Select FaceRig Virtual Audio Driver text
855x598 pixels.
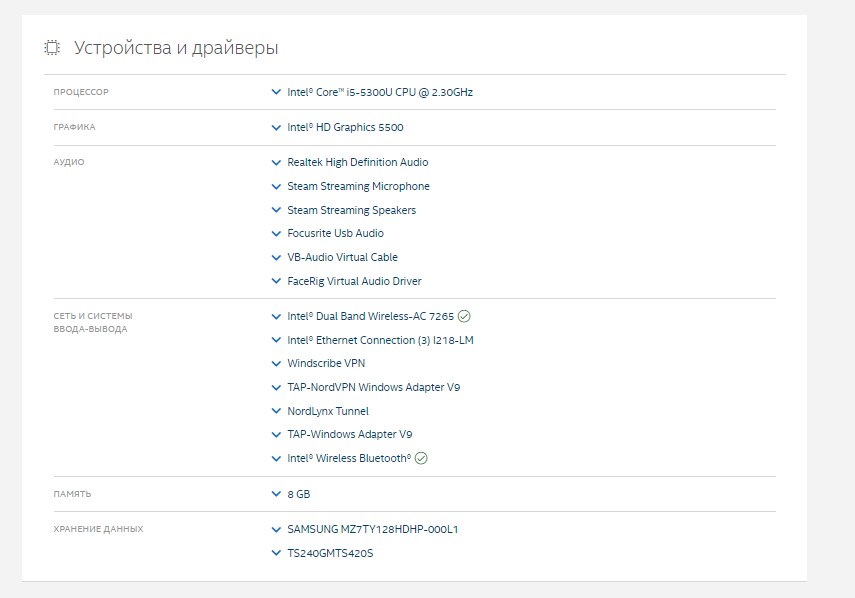click(354, 281)
